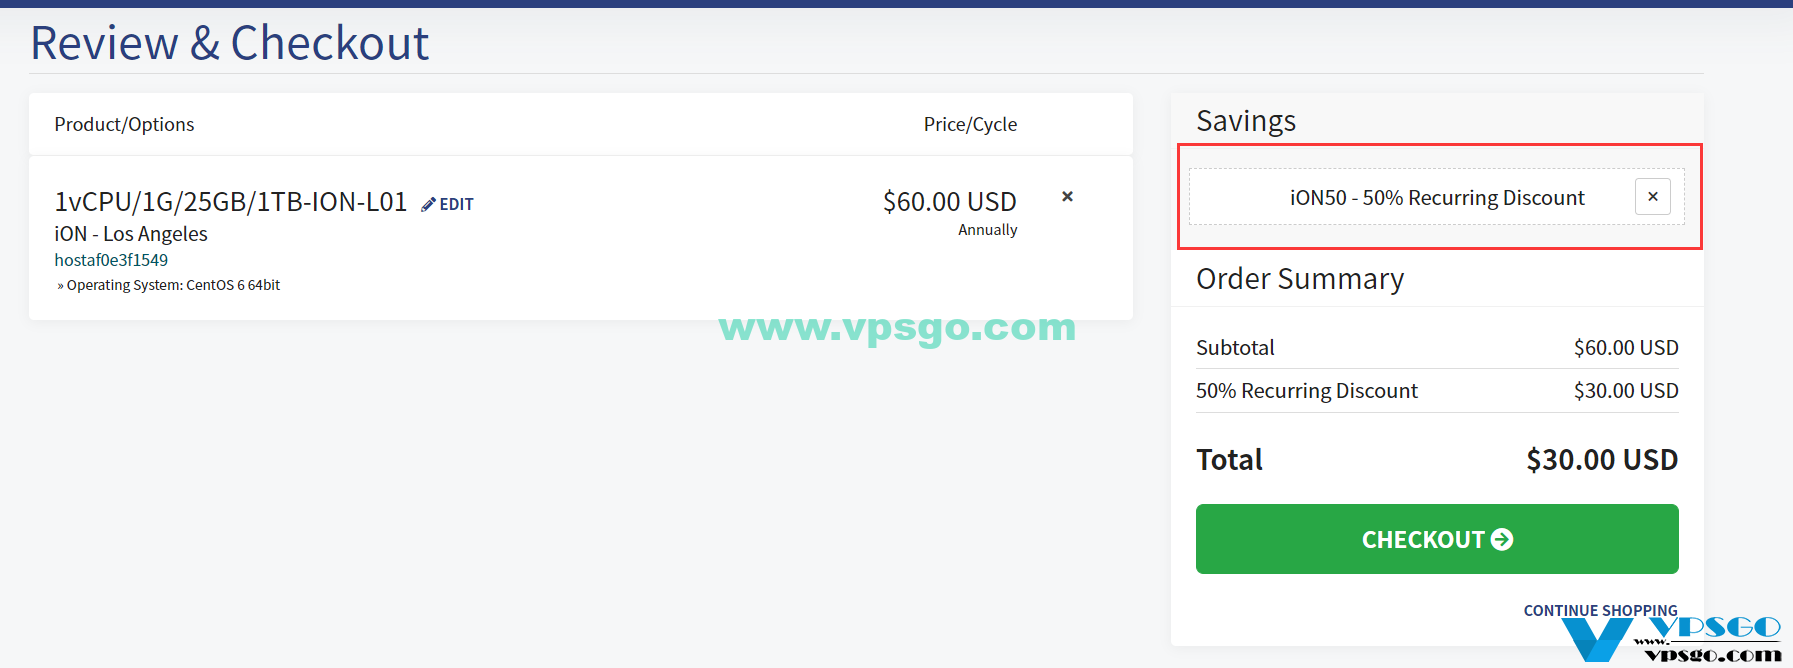Viewport: 1793px width, 668px height.
Task: Click the EDIT link for the product
Action: [x=456, y=204]
